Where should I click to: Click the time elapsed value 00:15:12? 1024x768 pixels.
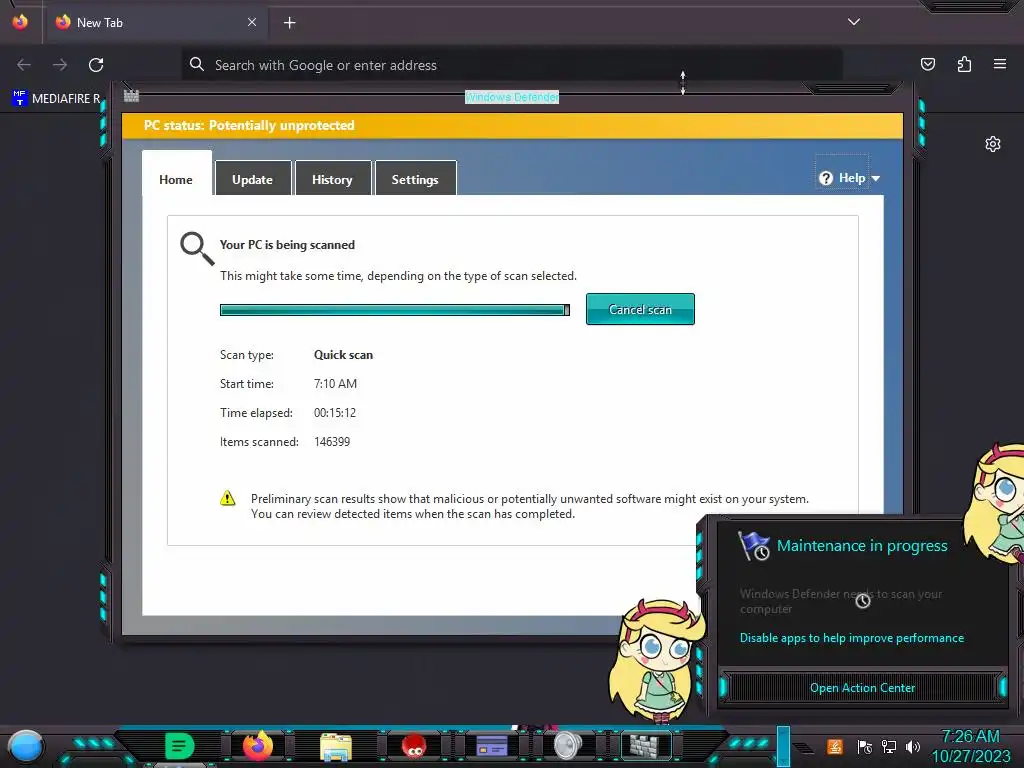[335, 413]
